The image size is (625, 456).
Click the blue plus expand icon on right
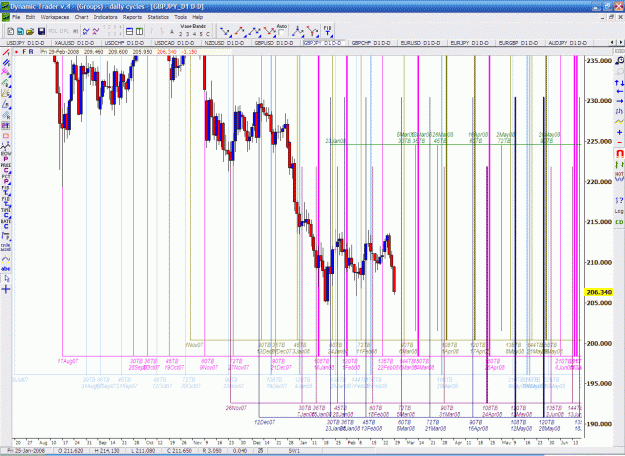coord(619,132)
